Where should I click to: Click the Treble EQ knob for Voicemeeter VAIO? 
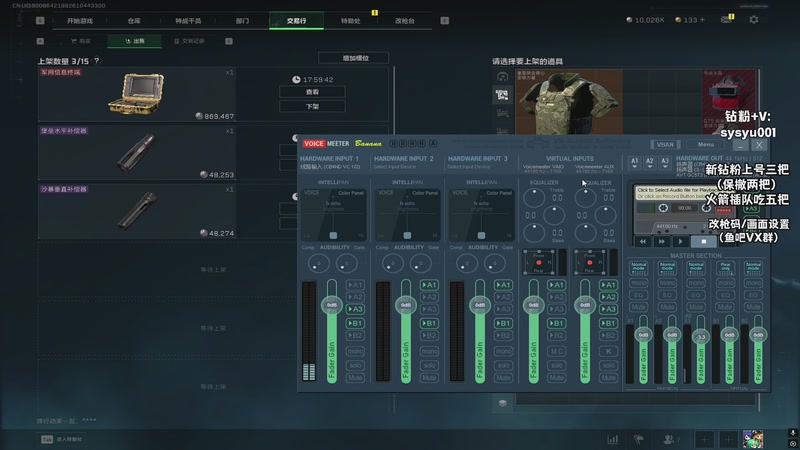534,198
